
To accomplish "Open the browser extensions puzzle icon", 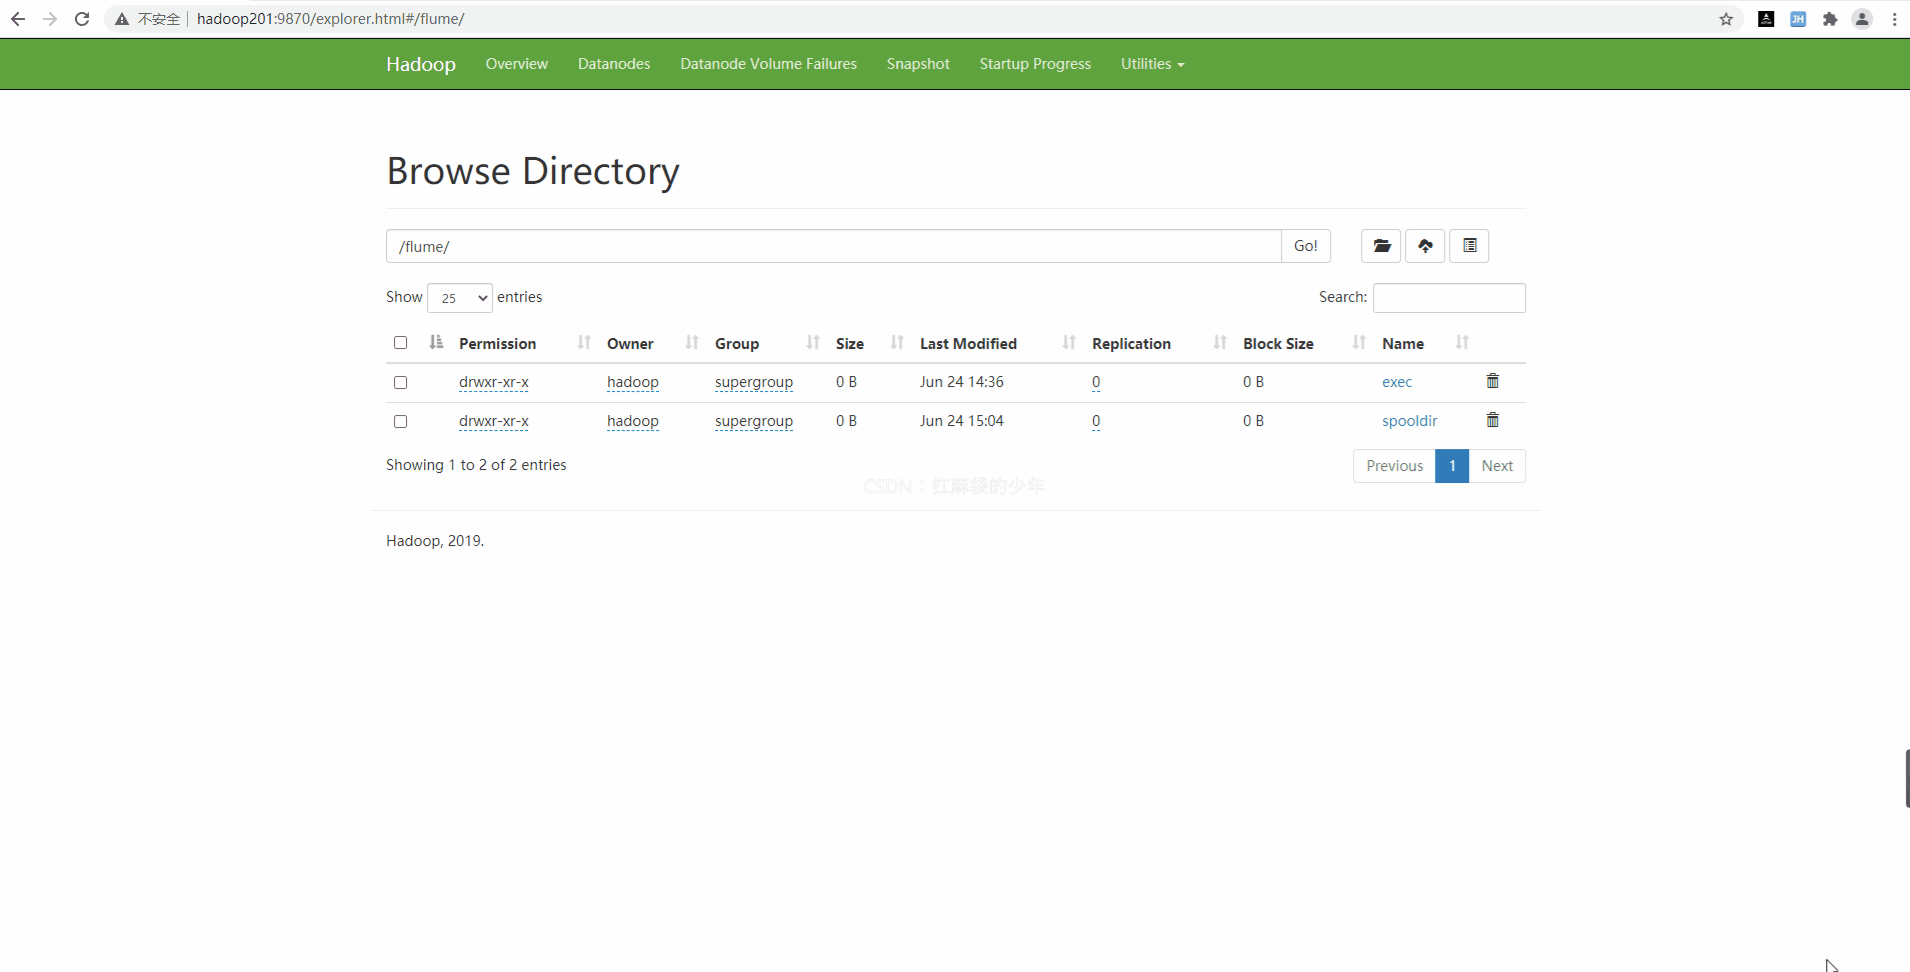I will [x=1830, y=19].
